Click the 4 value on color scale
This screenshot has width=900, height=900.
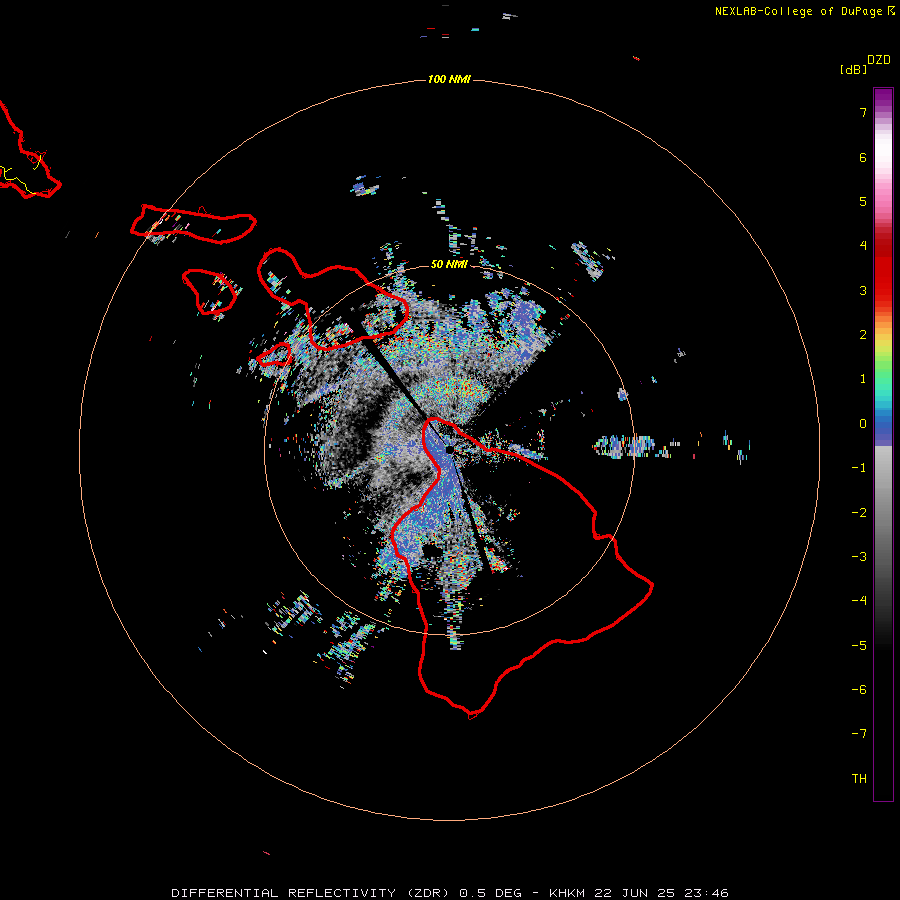point(863,246)
